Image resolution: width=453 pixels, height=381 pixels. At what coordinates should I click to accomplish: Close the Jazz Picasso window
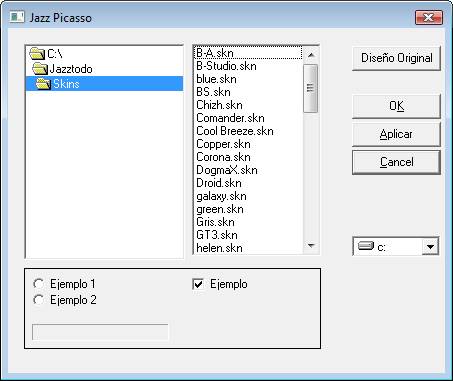pyautogui.click(x=429, y=17)
